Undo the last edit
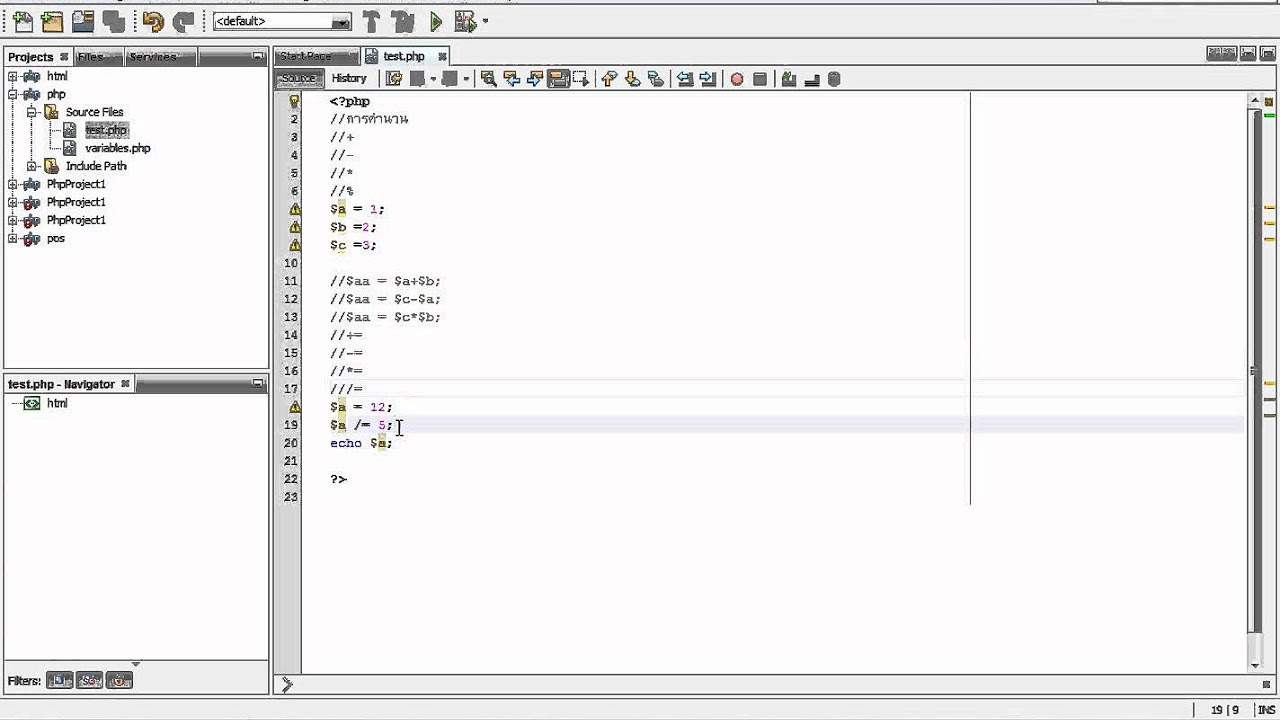The image size is (1280, 720). [x=153, y=21]
